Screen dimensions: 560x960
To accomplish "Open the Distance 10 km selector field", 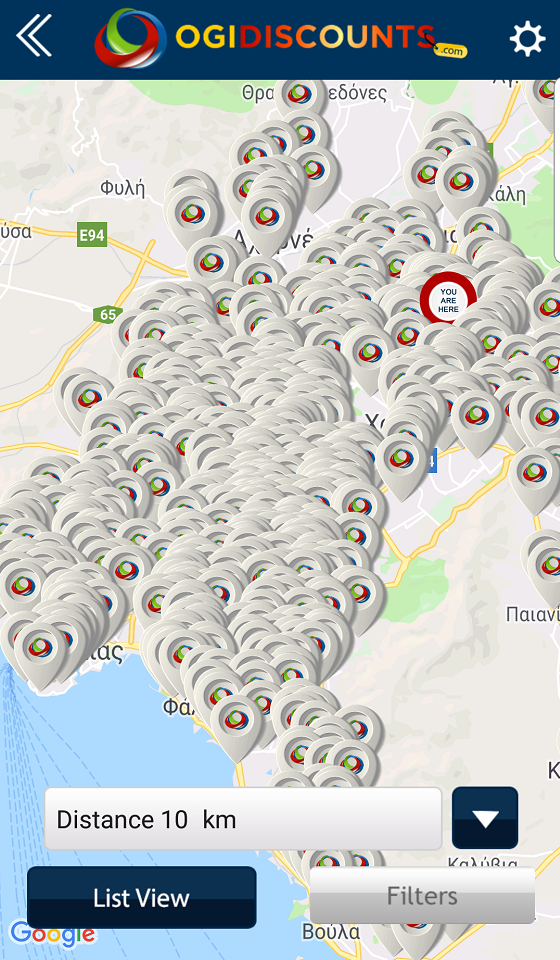I will (243, 819).
